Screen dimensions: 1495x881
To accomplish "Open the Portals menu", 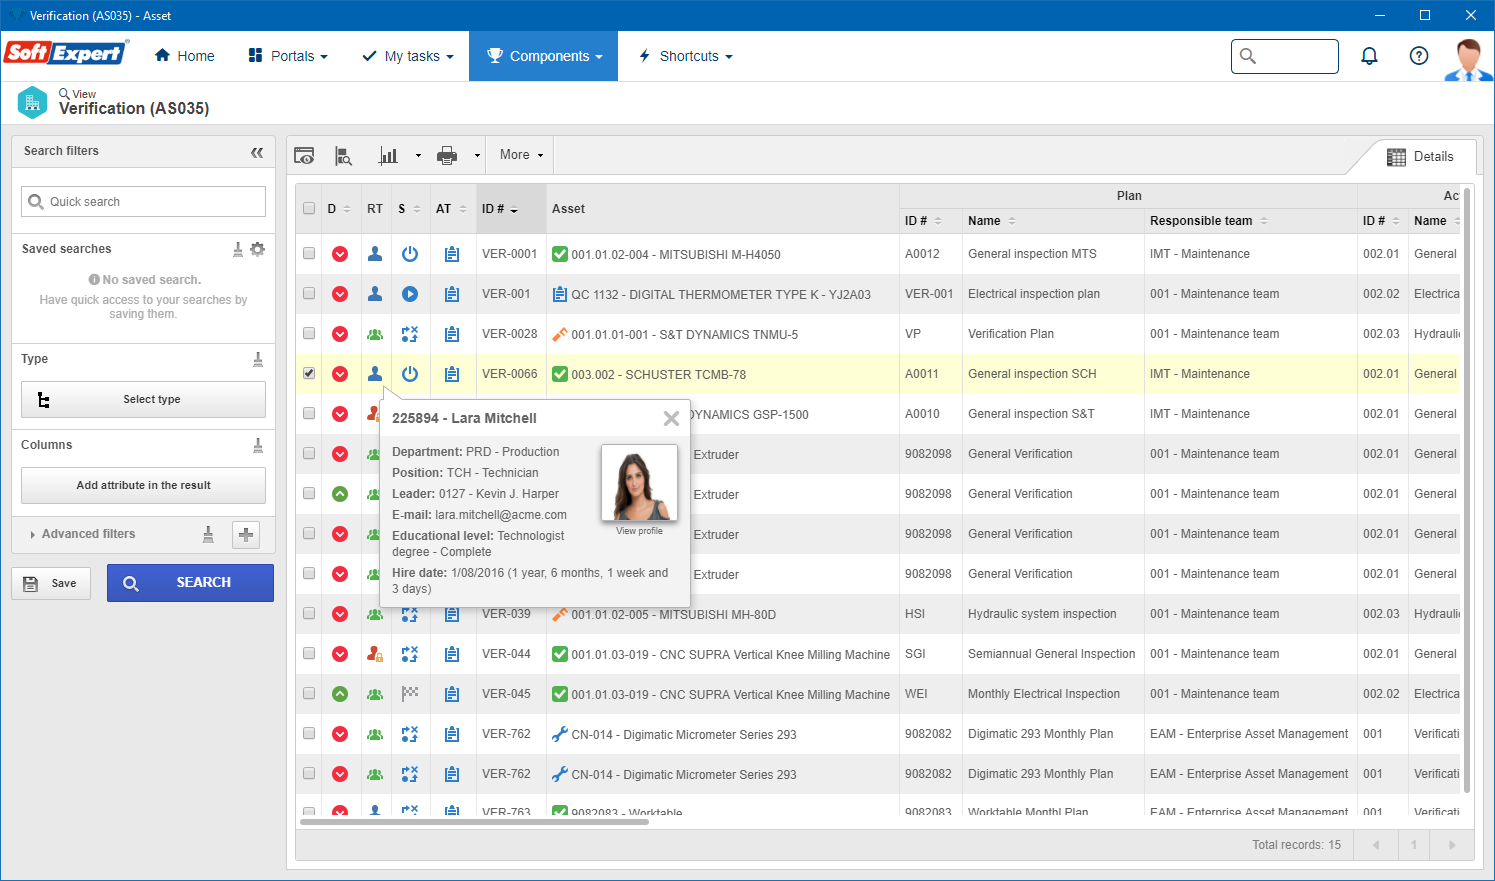I will 288,56.
